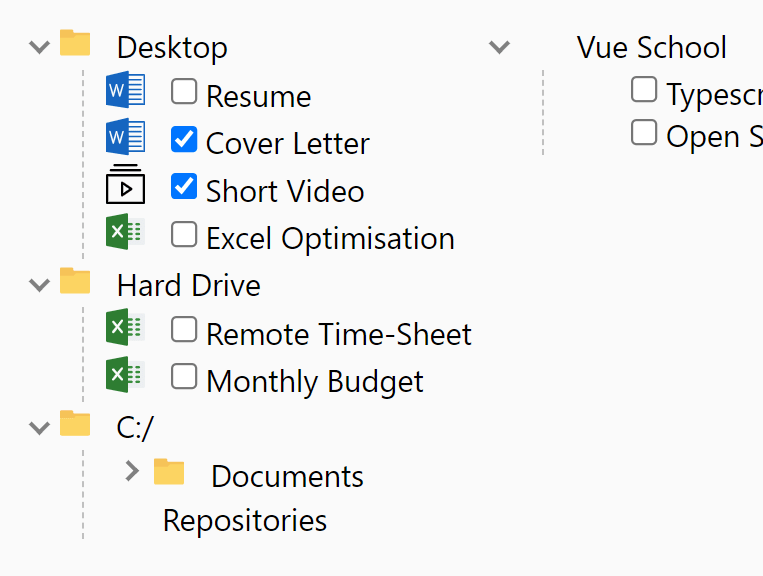Tick the Excel Optimisation checkbox
This screenshot has width=763, height=576.
pos(184,234)
